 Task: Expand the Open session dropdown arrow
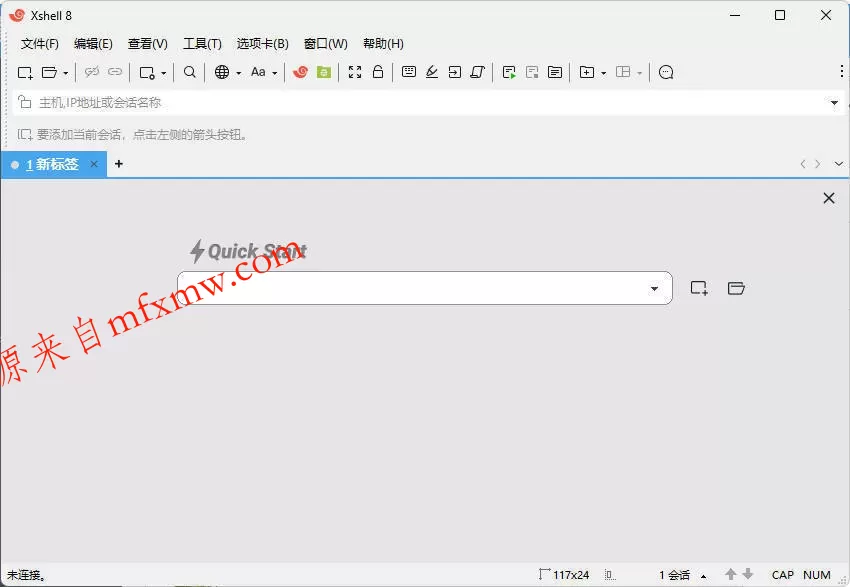[x=66, y=73]
